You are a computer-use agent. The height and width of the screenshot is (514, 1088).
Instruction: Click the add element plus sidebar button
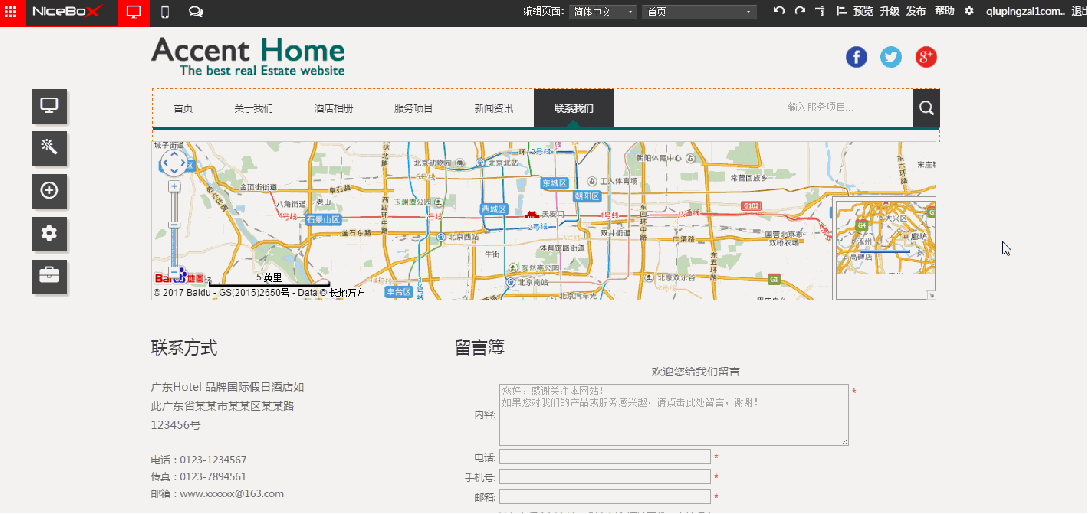pos(49,190)
